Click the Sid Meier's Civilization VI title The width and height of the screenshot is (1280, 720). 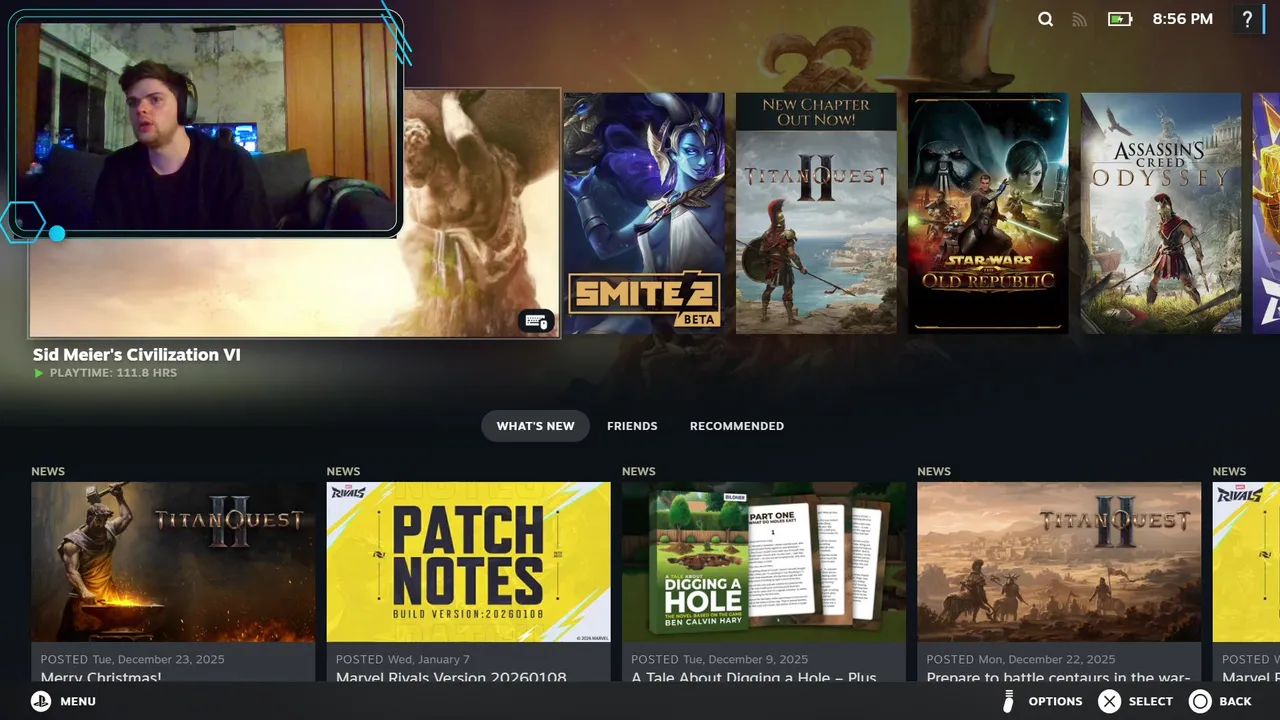pos(137,354)
